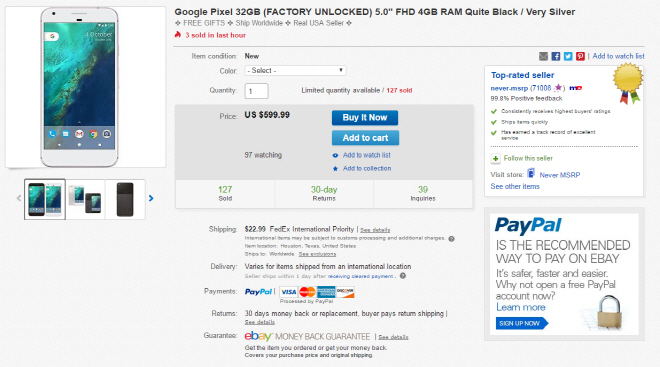Click the Never MSRP store icon
This screenshot has height=367, width=660.
pyautogui.click(x=531, y=174)
